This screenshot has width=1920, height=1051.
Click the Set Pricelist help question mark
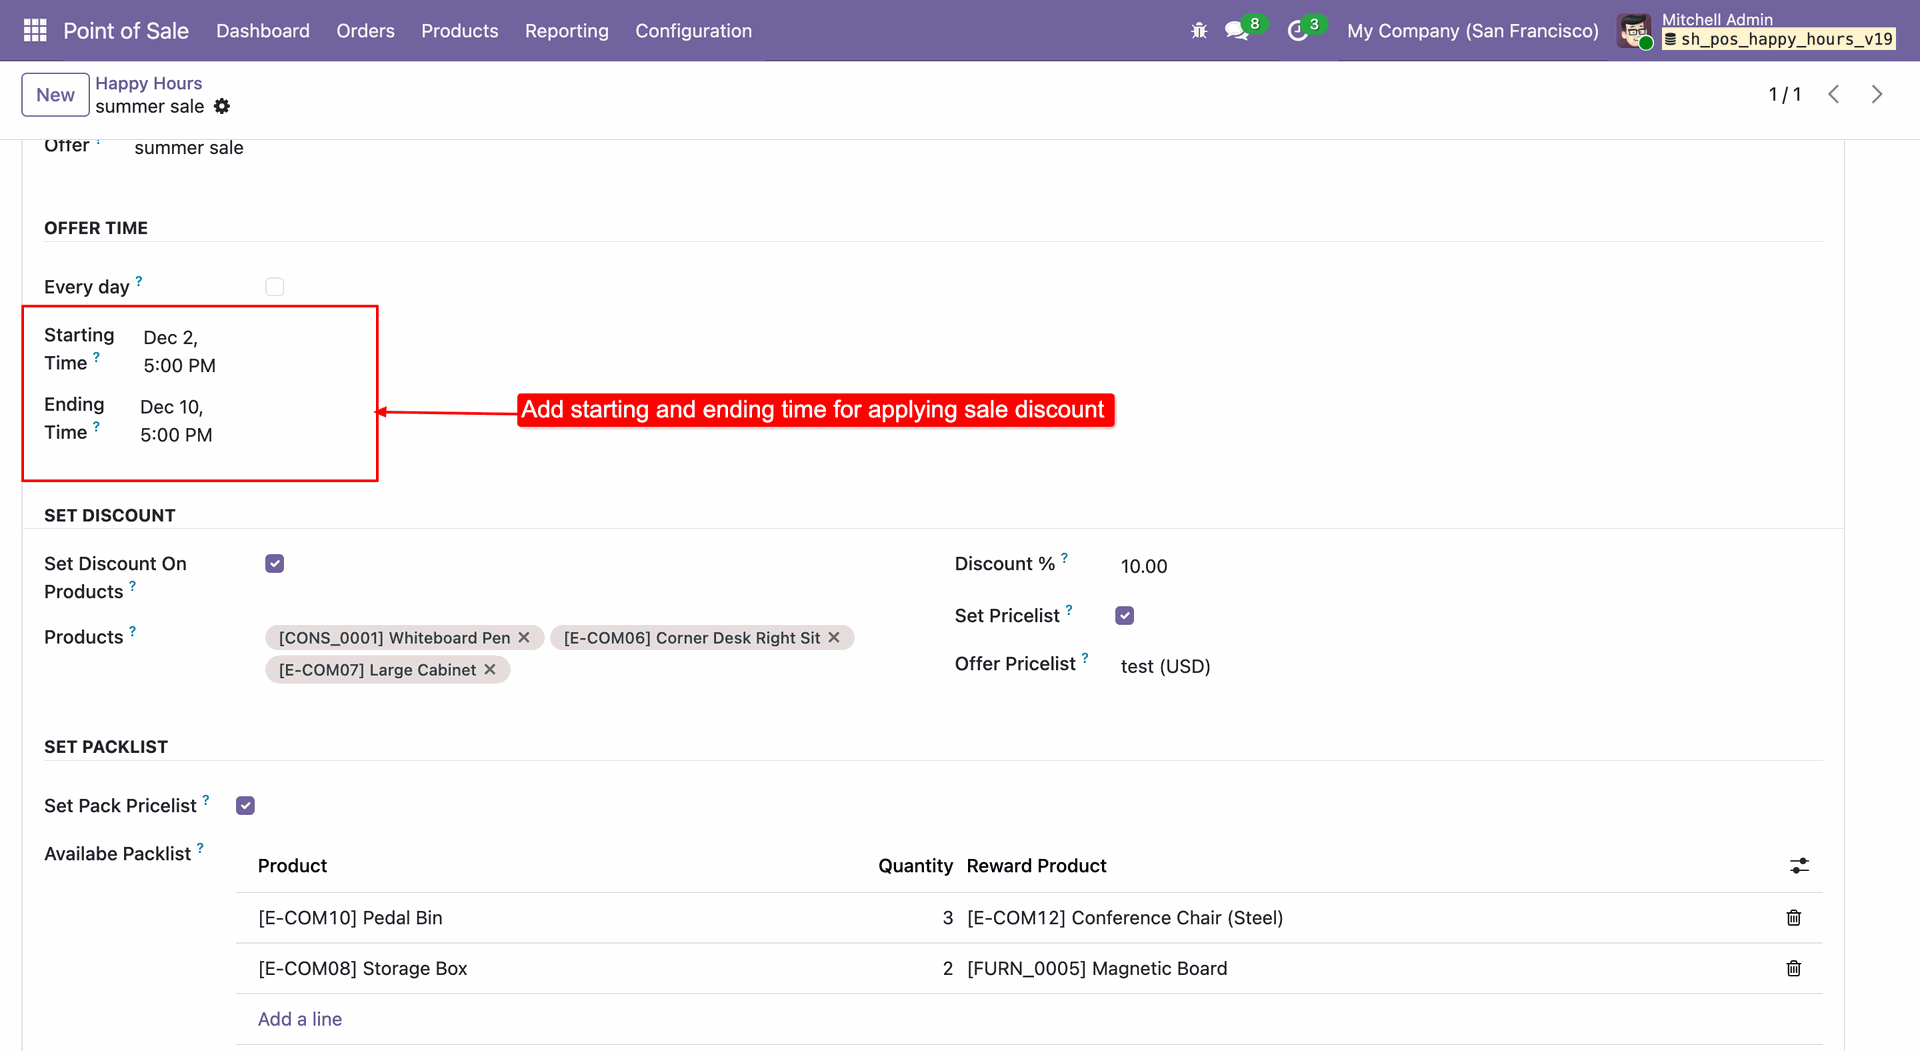[x=1069, y=610]
